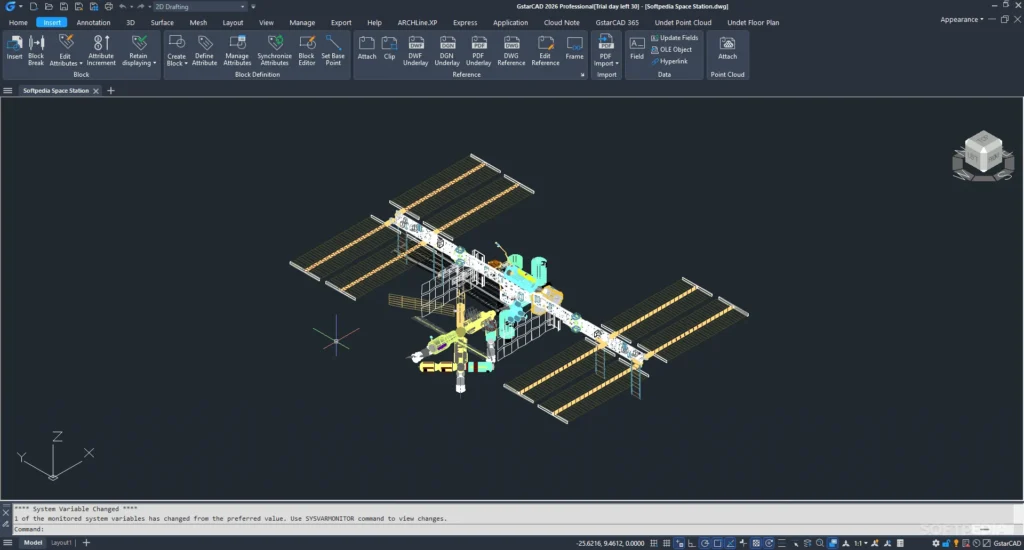This screenshot has width=1024, height=550.
Task: Add new layout with plus button
Action: click(x=86, y=543)
